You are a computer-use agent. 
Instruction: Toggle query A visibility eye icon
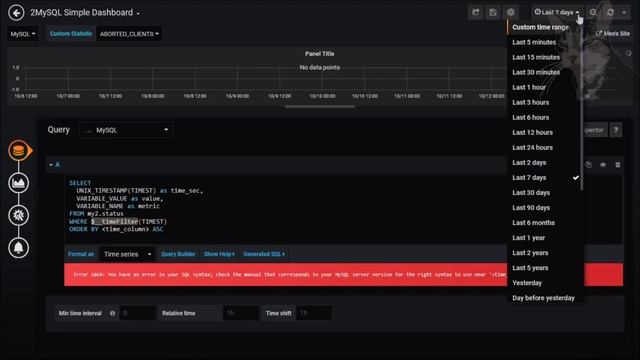(603, 164)
